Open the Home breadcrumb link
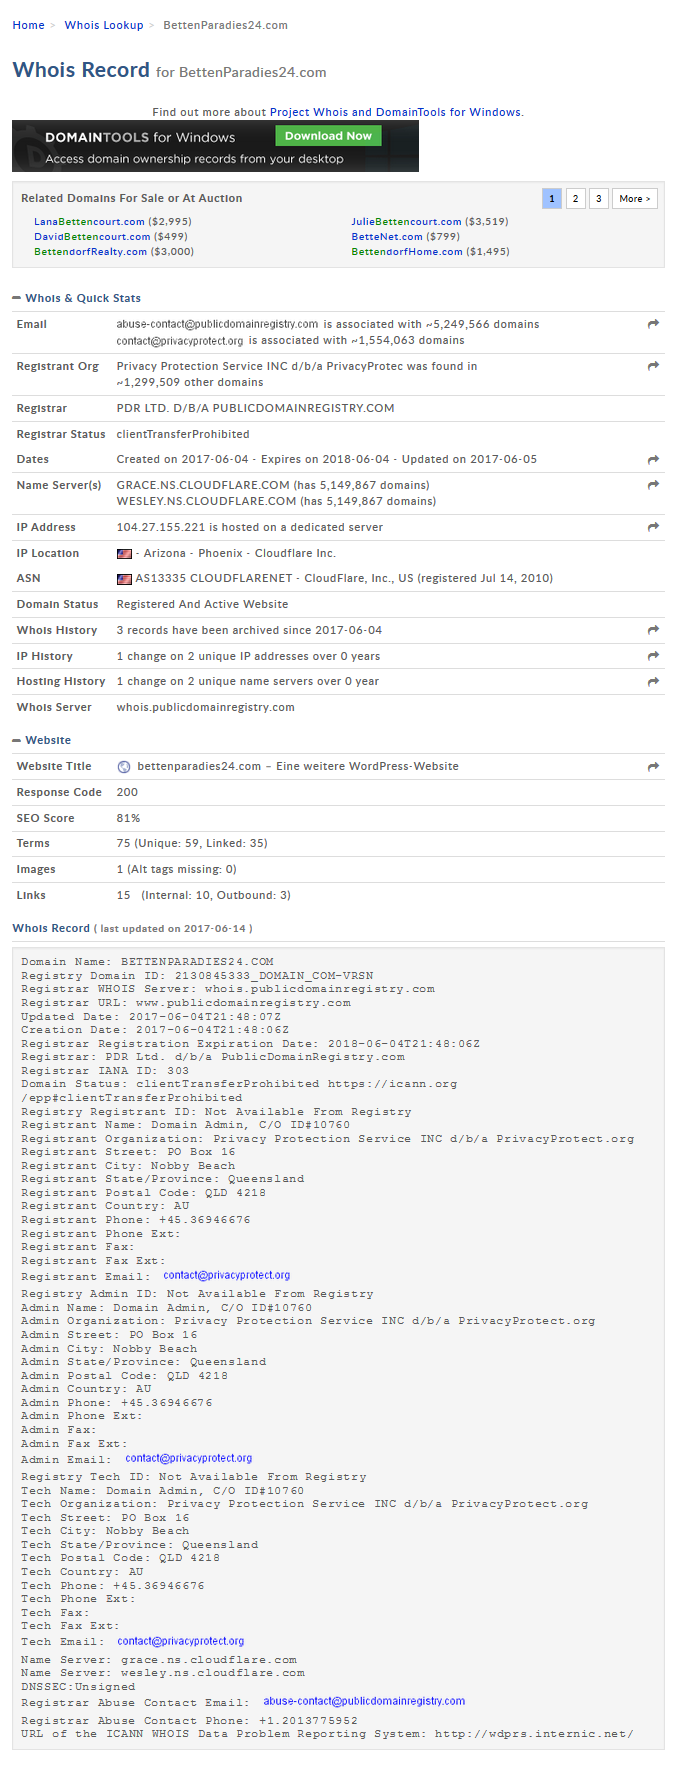This screenshot has width=681, height=1766. (28, 25)
